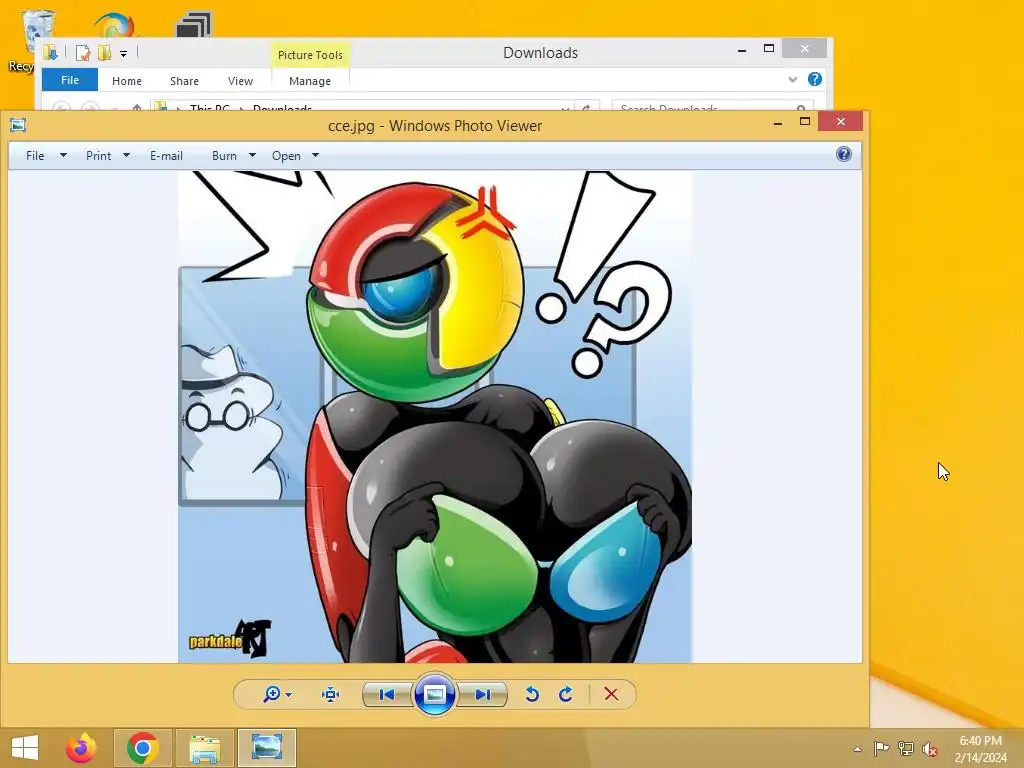Click the Photo Viewer title bar icon

pyautogui.click(x=18, y=125)
